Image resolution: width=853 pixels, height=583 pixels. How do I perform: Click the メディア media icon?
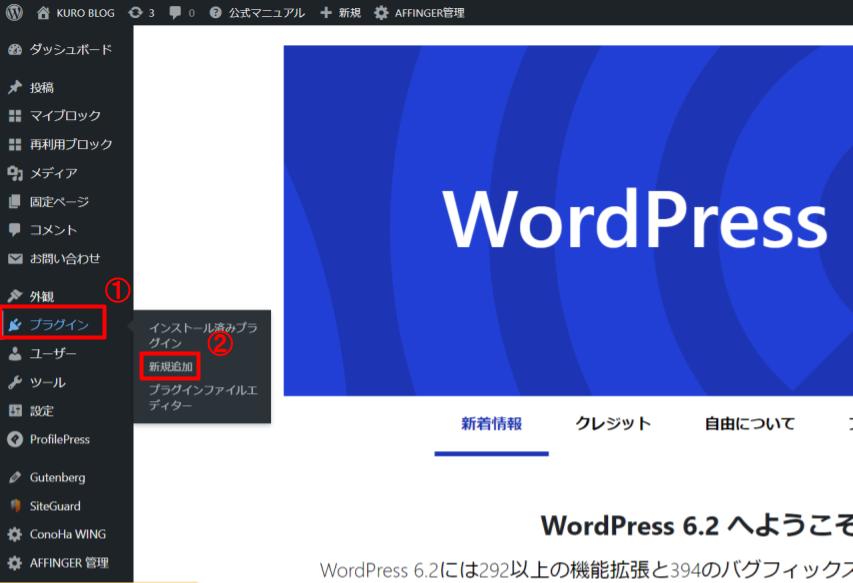point(15,173)
